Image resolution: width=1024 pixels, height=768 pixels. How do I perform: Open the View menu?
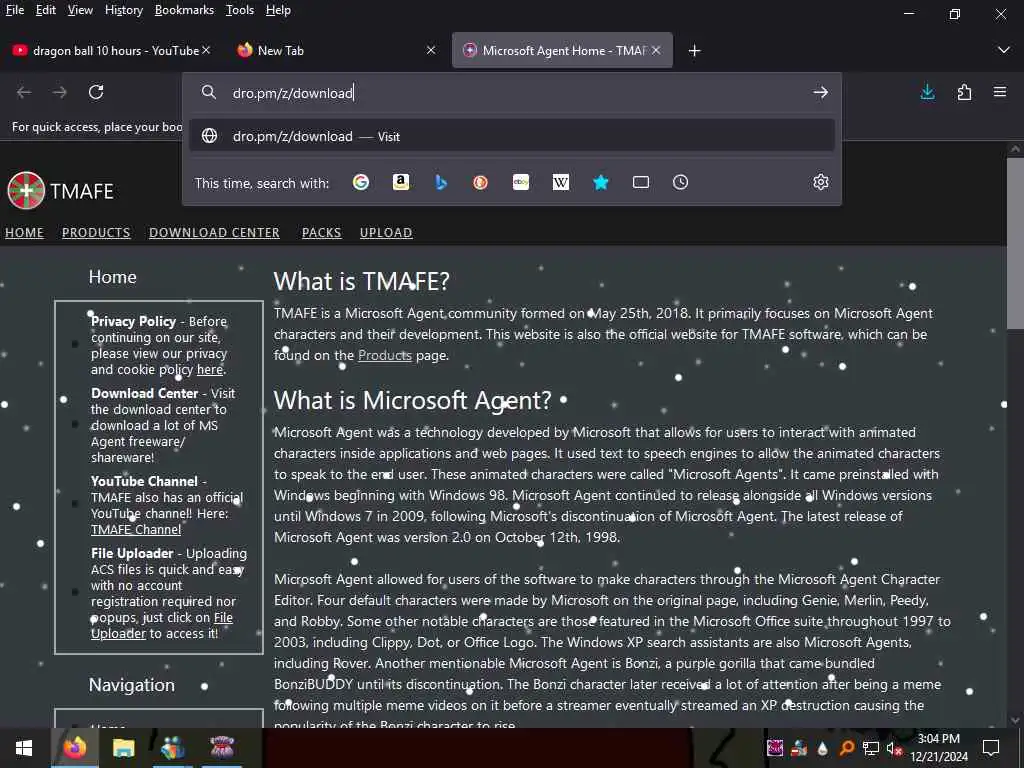80,10
